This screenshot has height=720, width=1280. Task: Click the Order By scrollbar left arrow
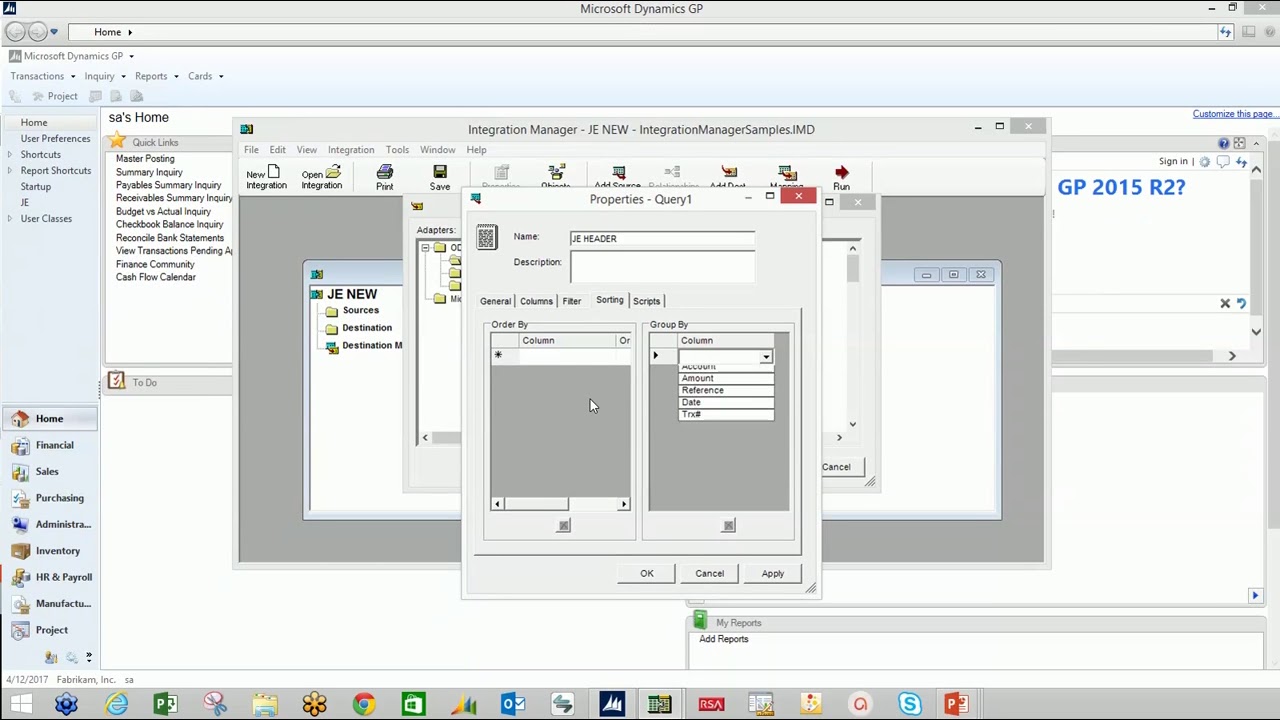pos(497,504)
